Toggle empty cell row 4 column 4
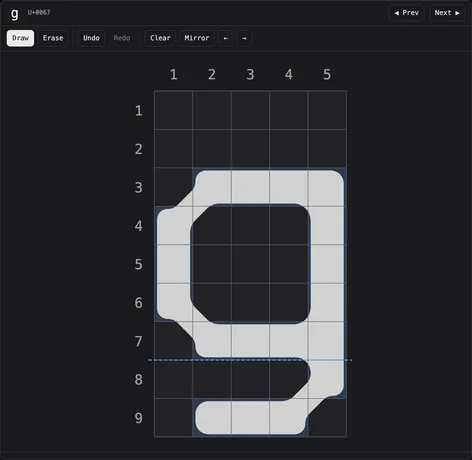This screenshot has height=460, width=472. tap(289, 226)
